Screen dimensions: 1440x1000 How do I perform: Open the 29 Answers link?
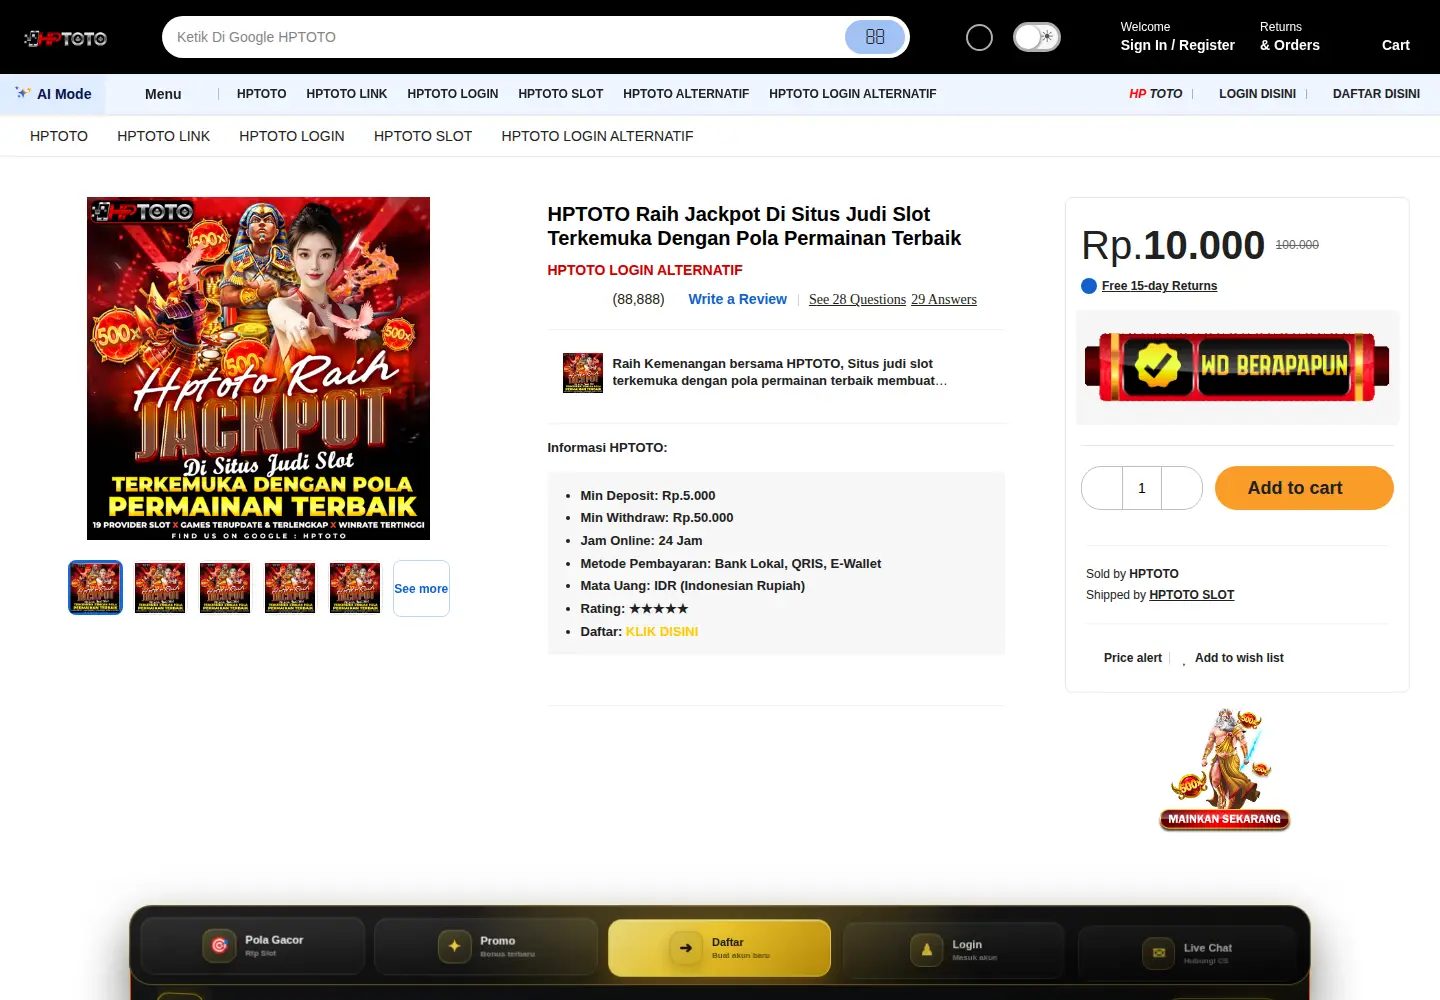[944, 299]
